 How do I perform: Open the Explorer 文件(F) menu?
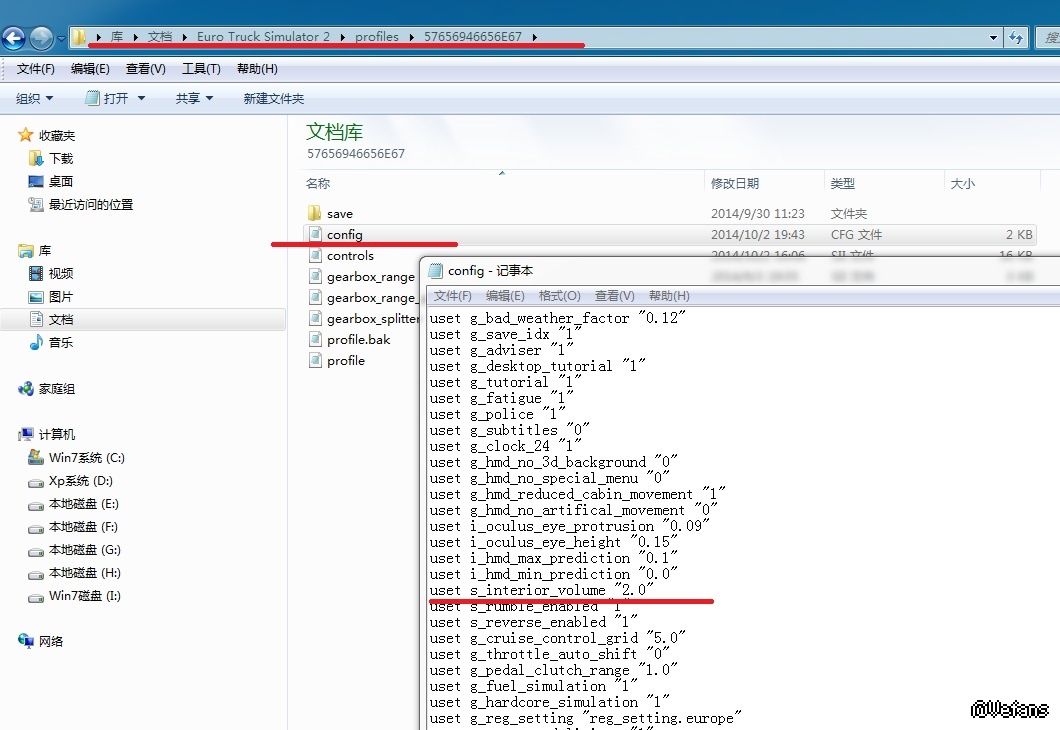pos(35,68)
